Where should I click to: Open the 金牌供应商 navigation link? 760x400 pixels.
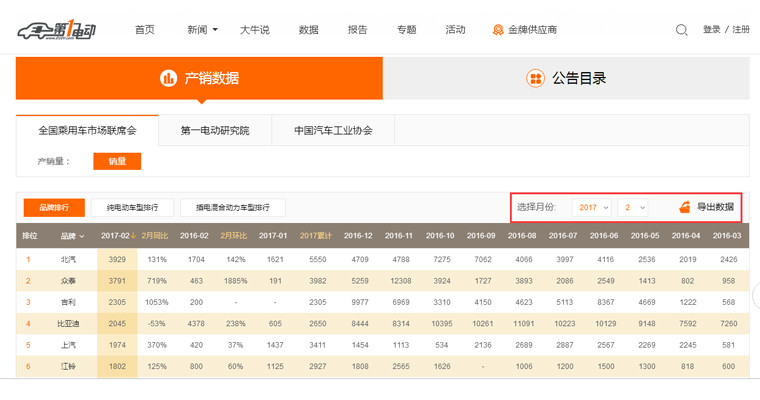[532, 30]
